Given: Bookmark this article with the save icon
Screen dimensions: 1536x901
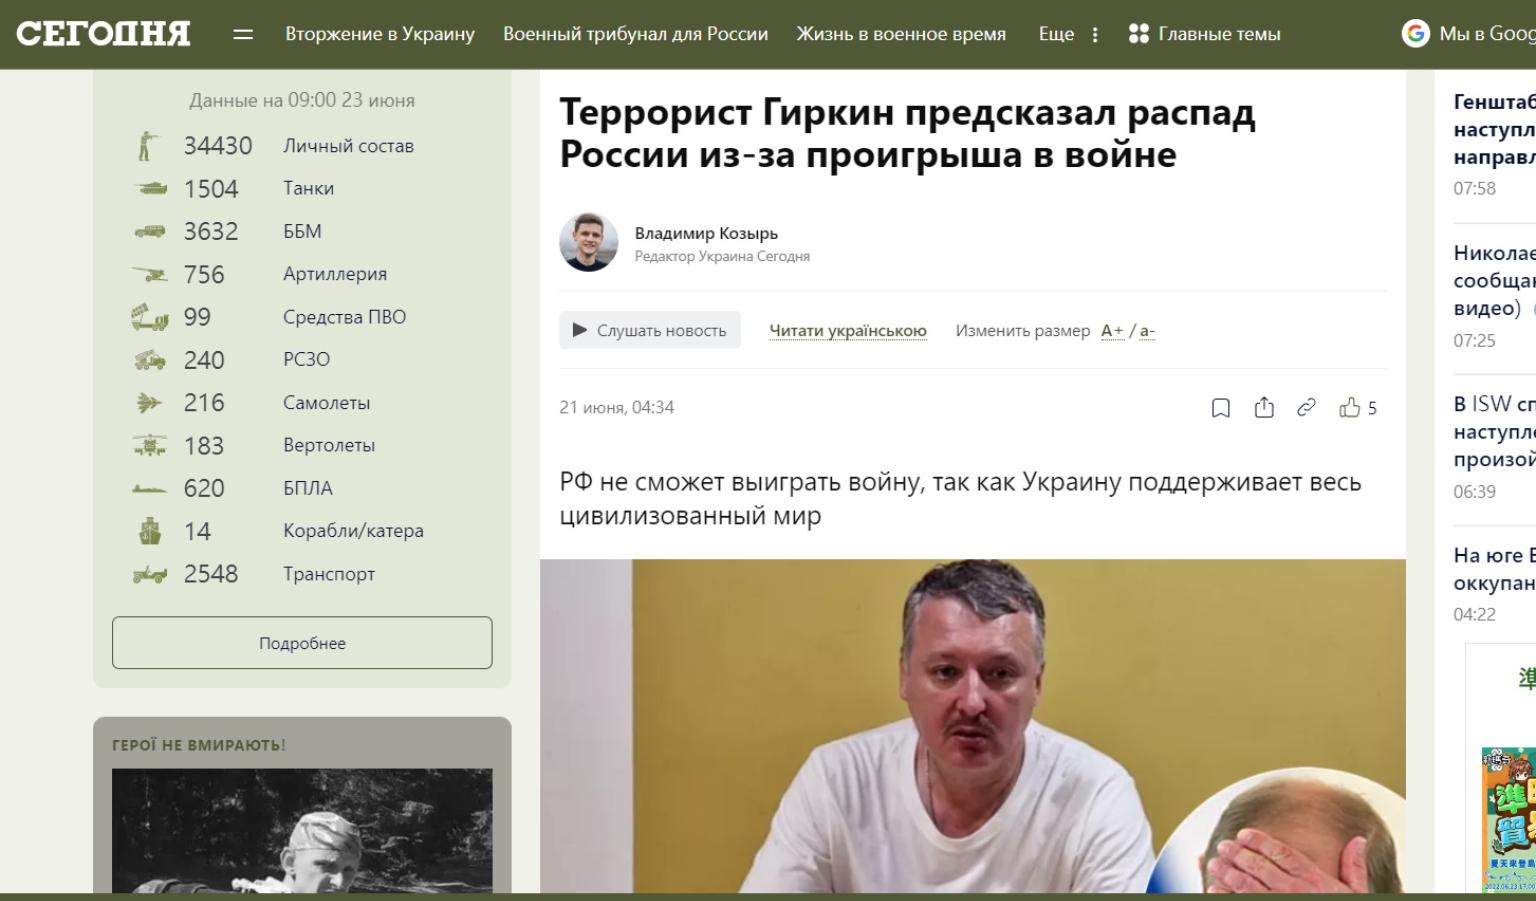Looking at the screenshot, I should 1221,408.
